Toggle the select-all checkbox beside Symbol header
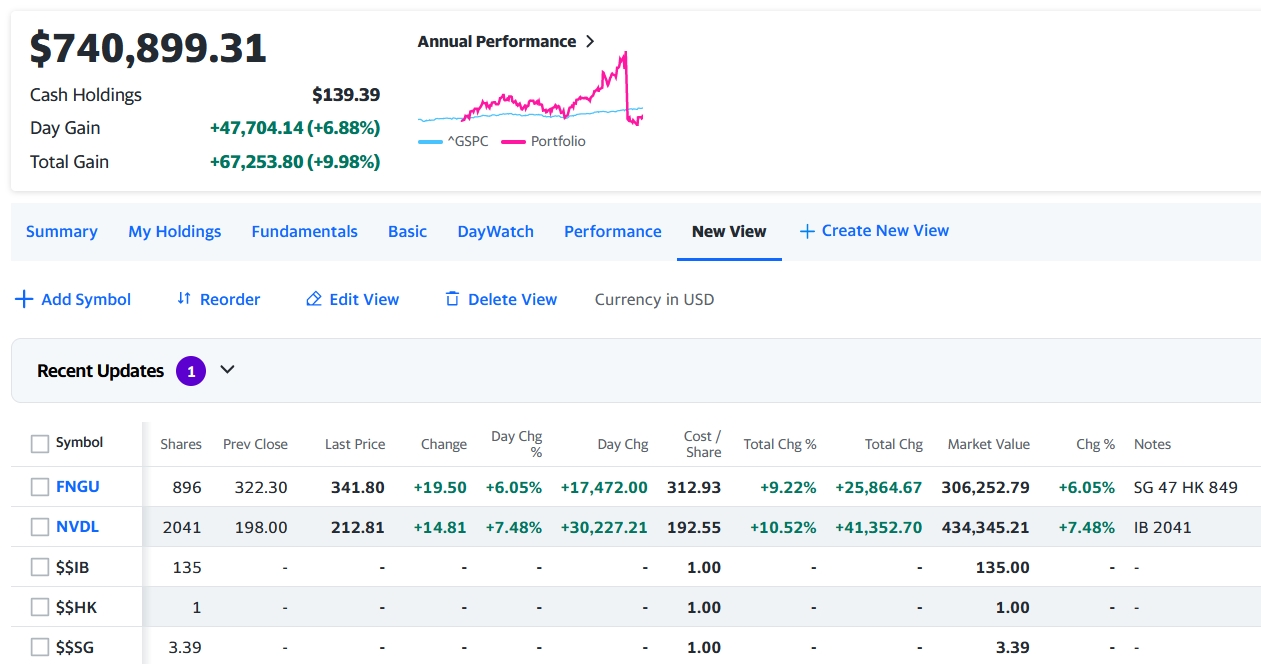Image resolution: width=1261 pixels, height=664 pixels. point(40,443)
